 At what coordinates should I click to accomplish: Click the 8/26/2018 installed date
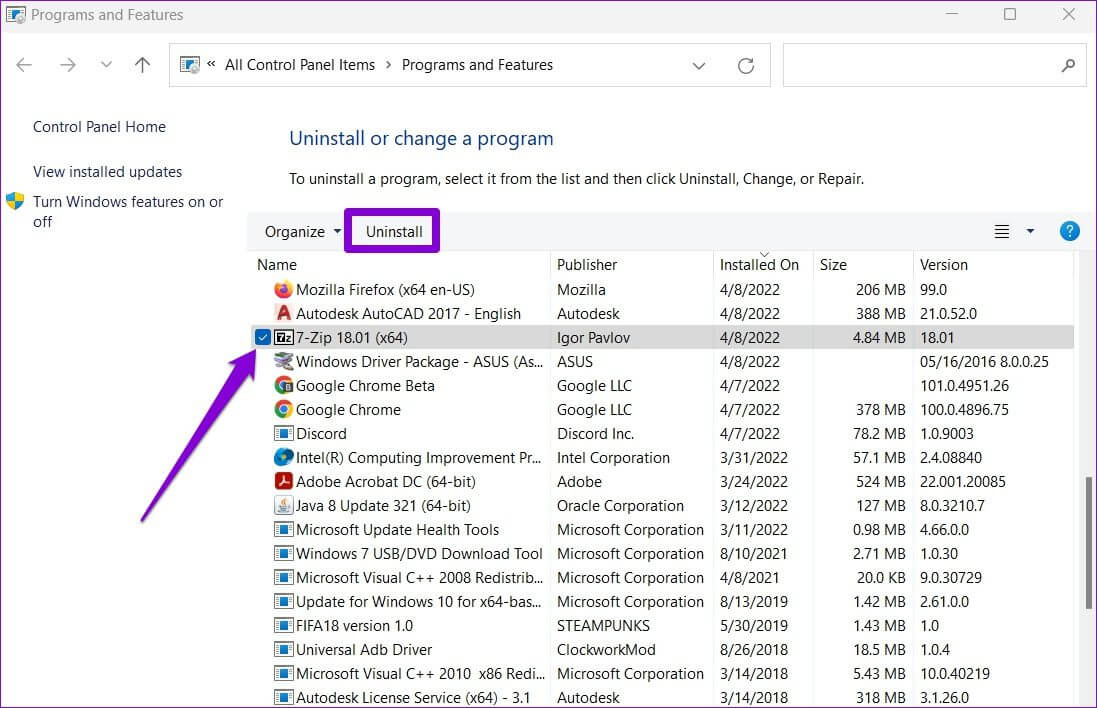click(753, 650)
